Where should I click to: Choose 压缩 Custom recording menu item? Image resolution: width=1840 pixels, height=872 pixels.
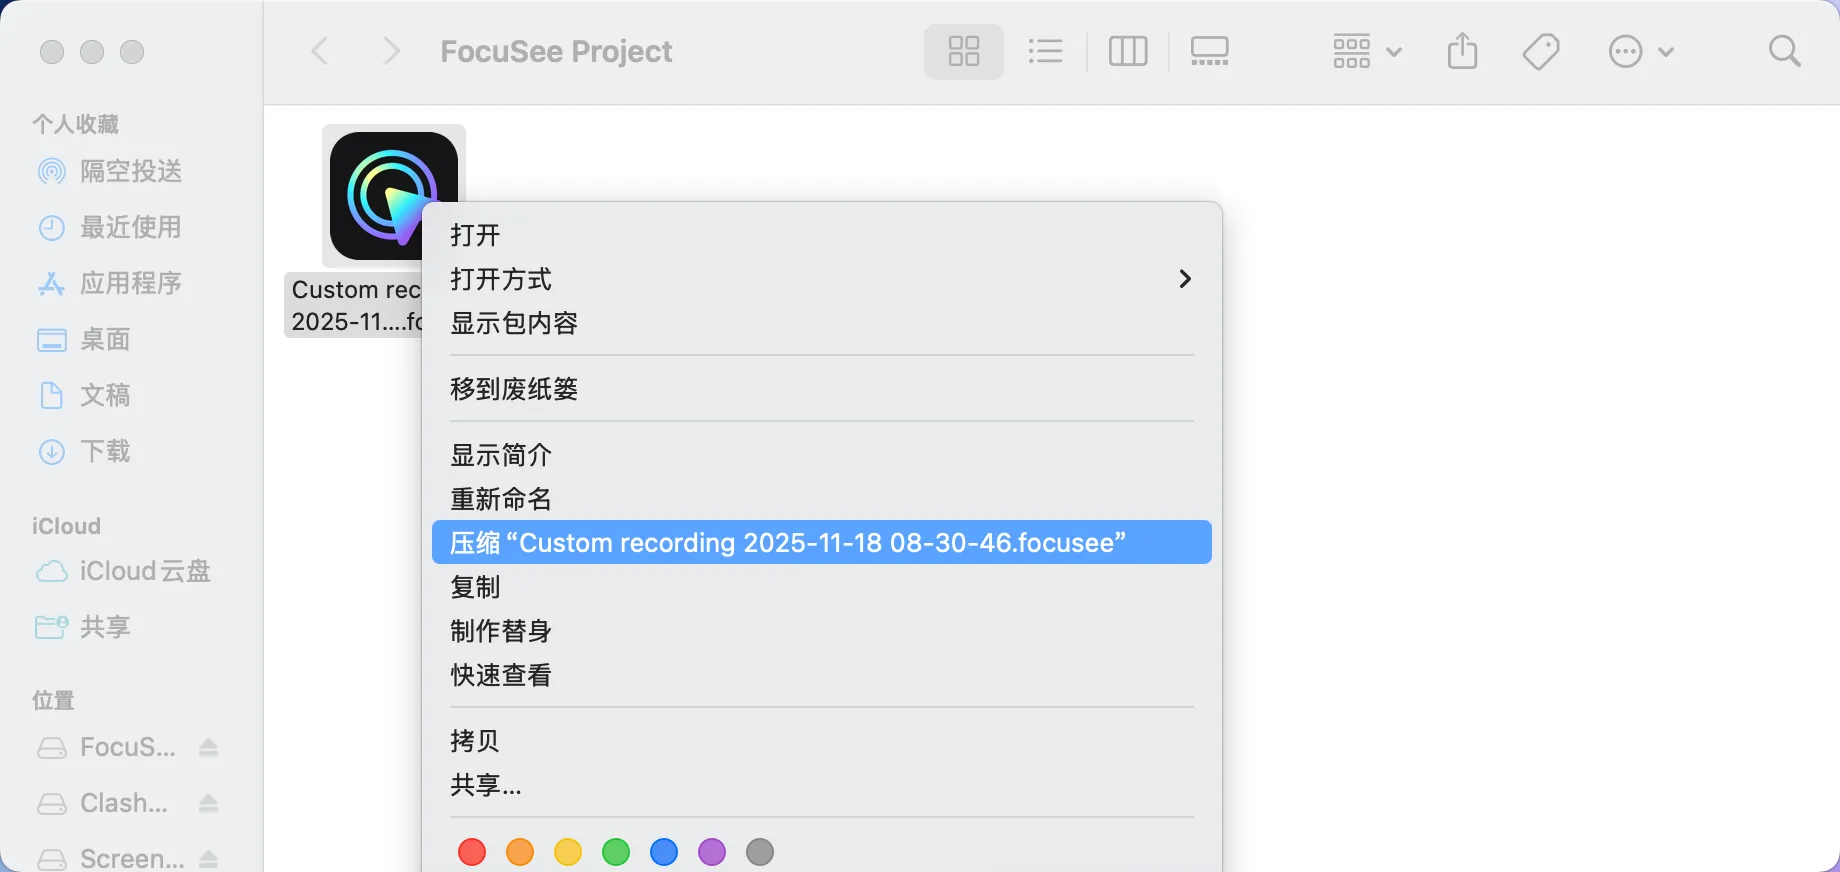(821, 542)
